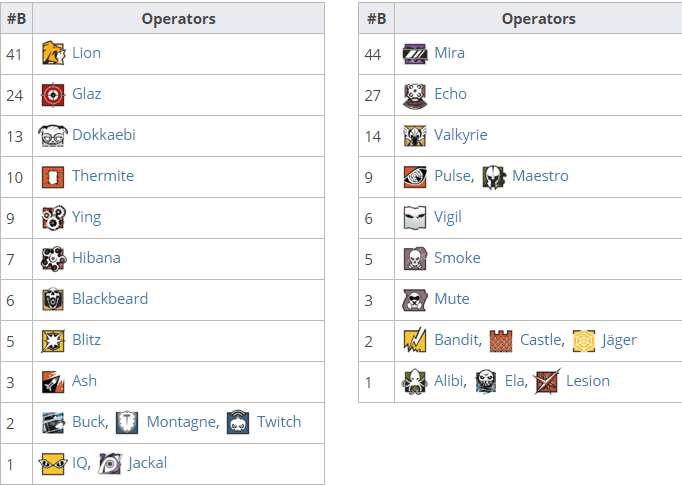Click the Castle red wall icon
Viewport: 682px width, 486px height.
pos(501,341)
